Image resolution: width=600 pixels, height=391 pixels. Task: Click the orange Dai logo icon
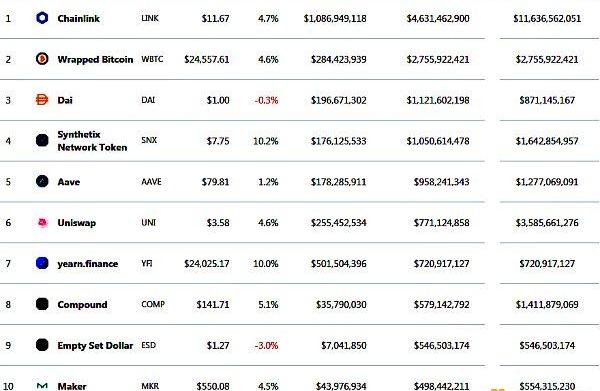point(42,100)
